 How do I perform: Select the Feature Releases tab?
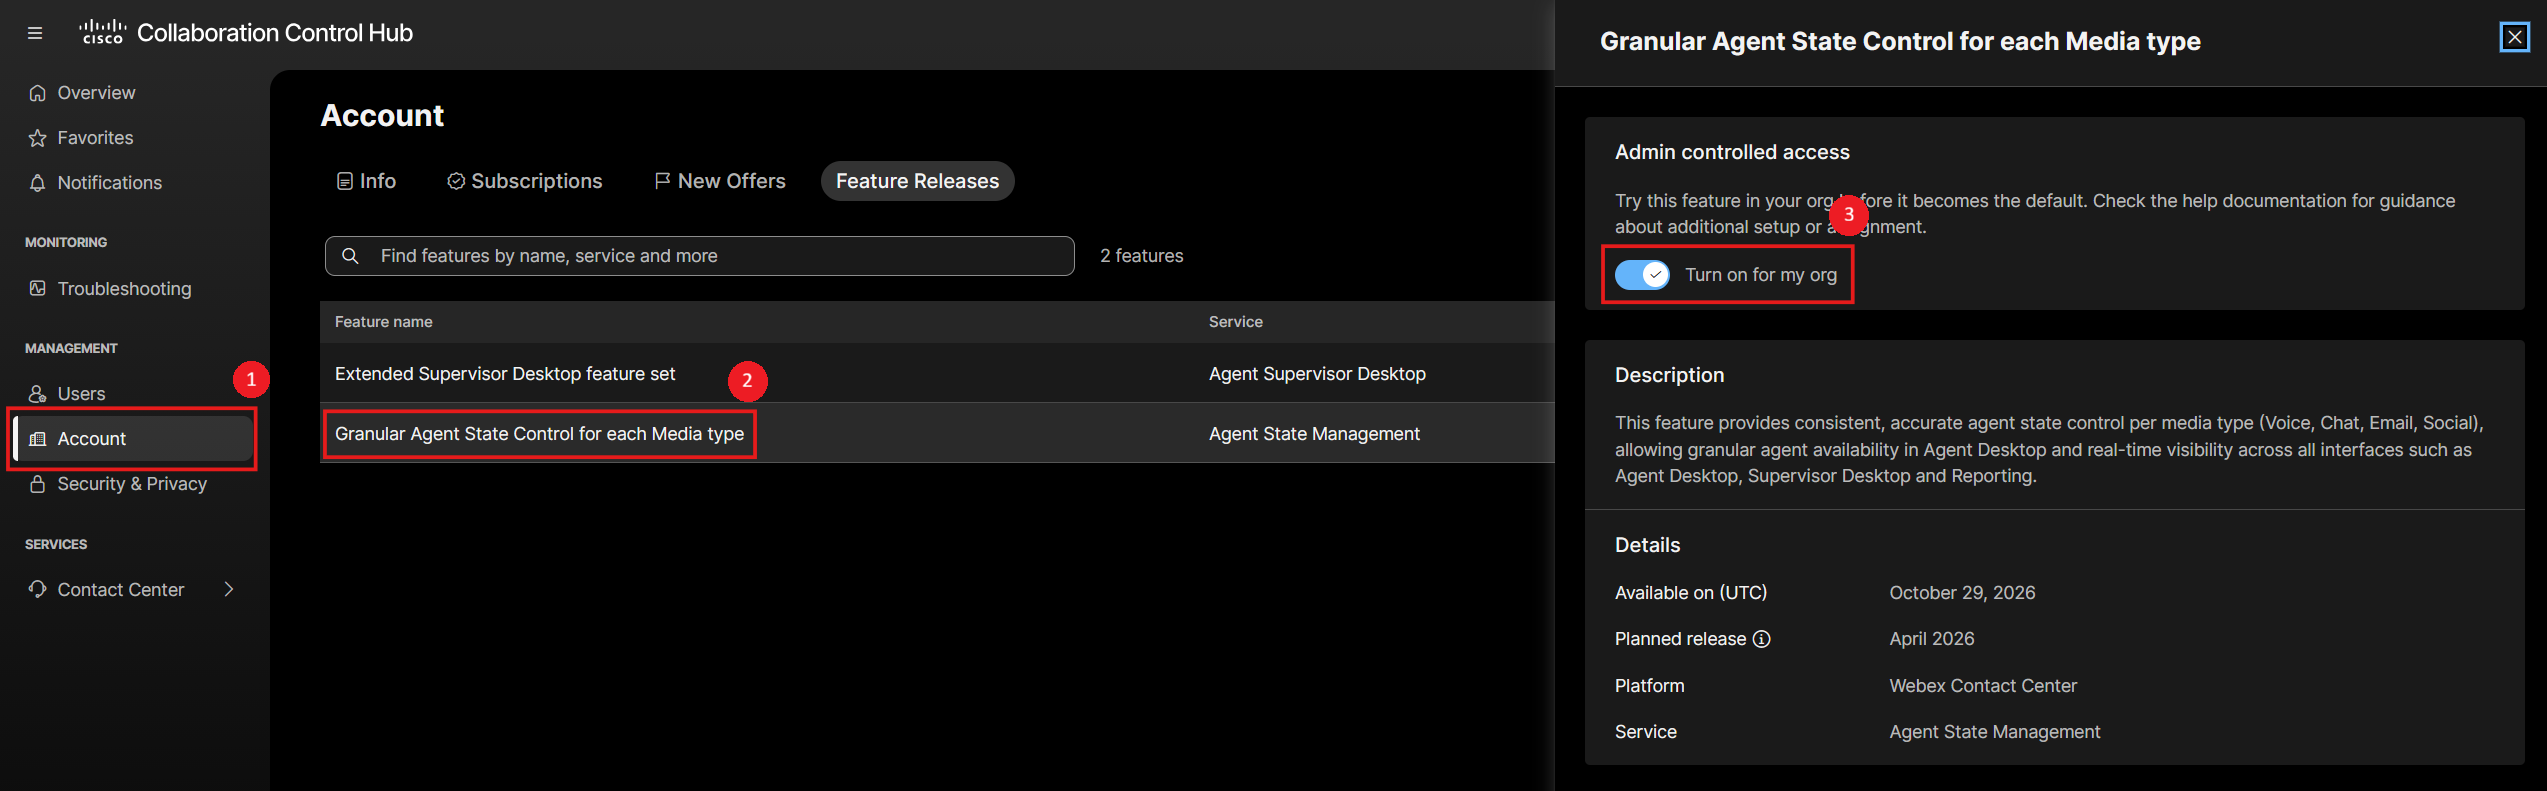(917, 181)
